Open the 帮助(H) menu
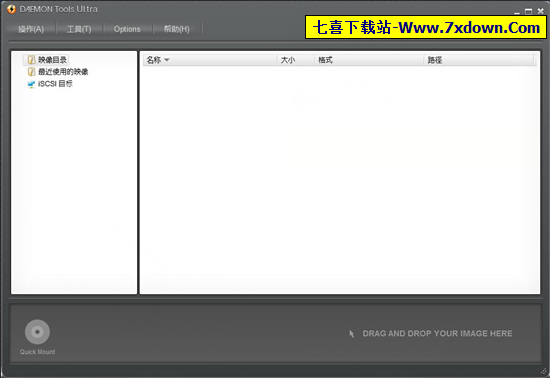Image resolution: width=550 pixels, height=378 pixels. [x=177, y=29]
